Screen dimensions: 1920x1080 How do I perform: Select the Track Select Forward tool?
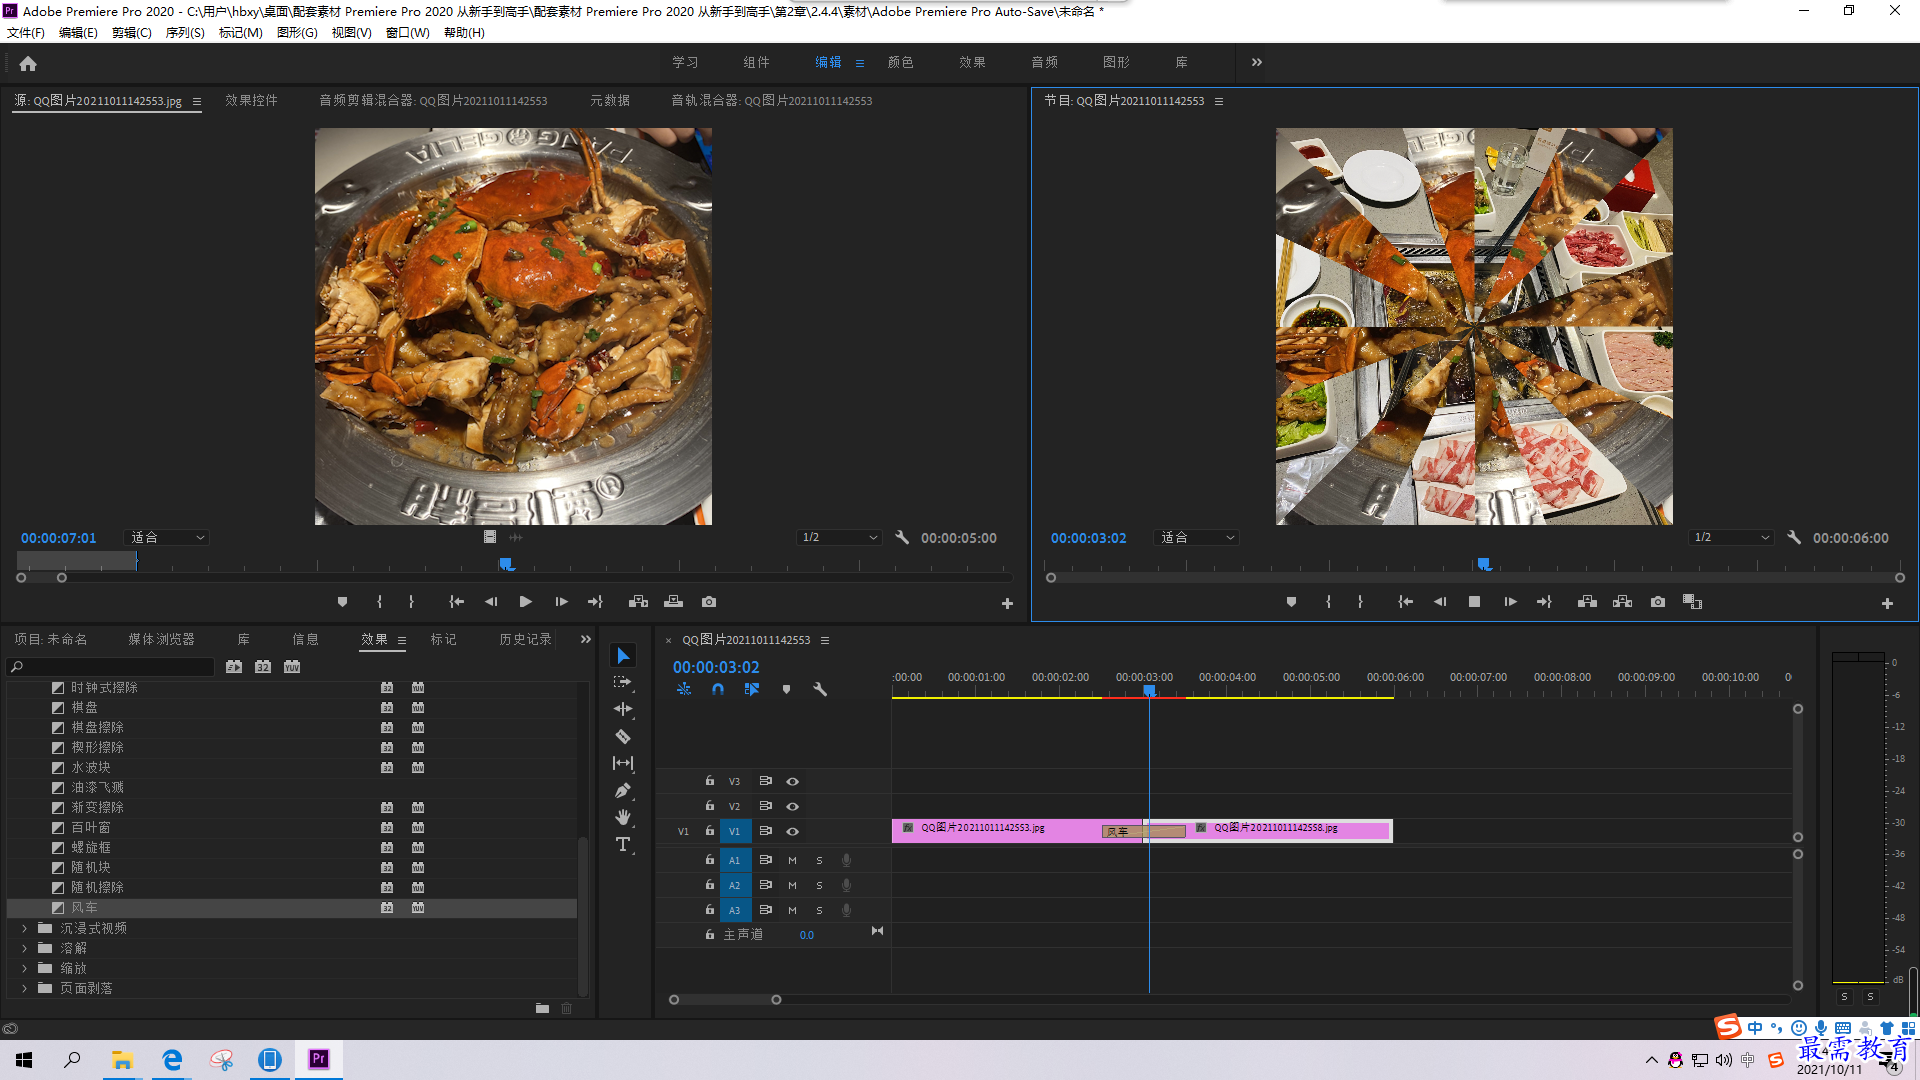click(x=623, y=682)
